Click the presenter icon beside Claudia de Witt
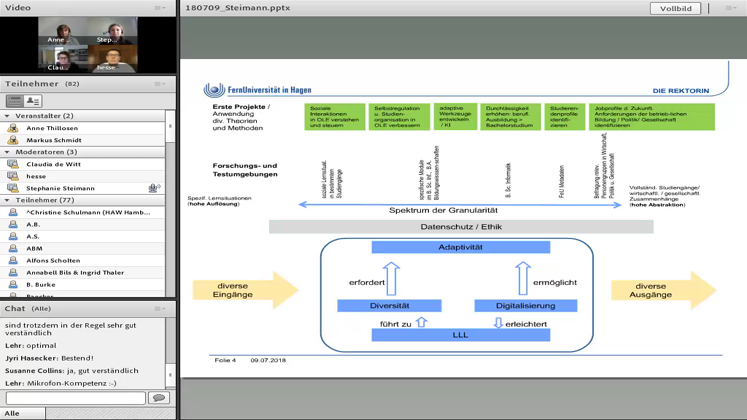747x420 pixels. pyautogui.click(x=13, y=164)
